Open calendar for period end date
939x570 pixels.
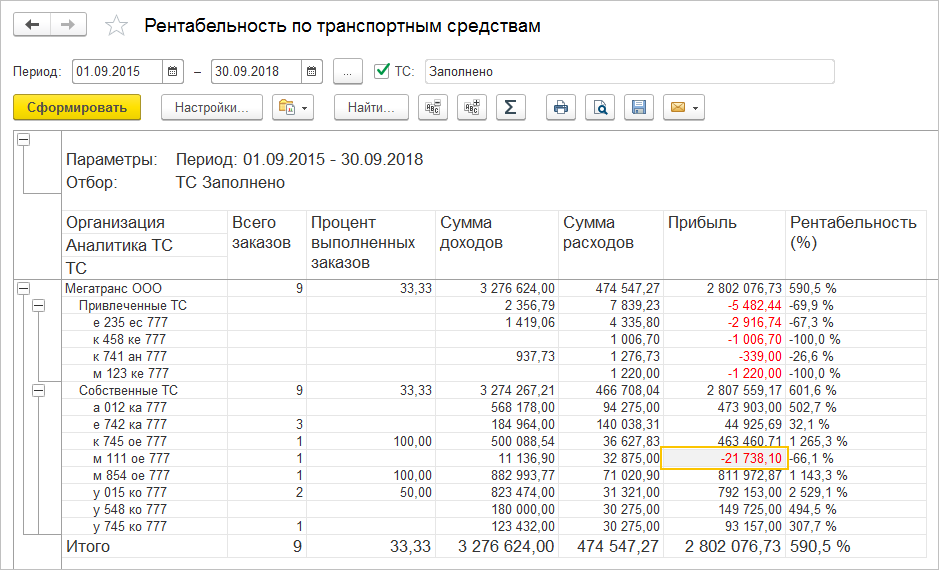click(312, 72)
